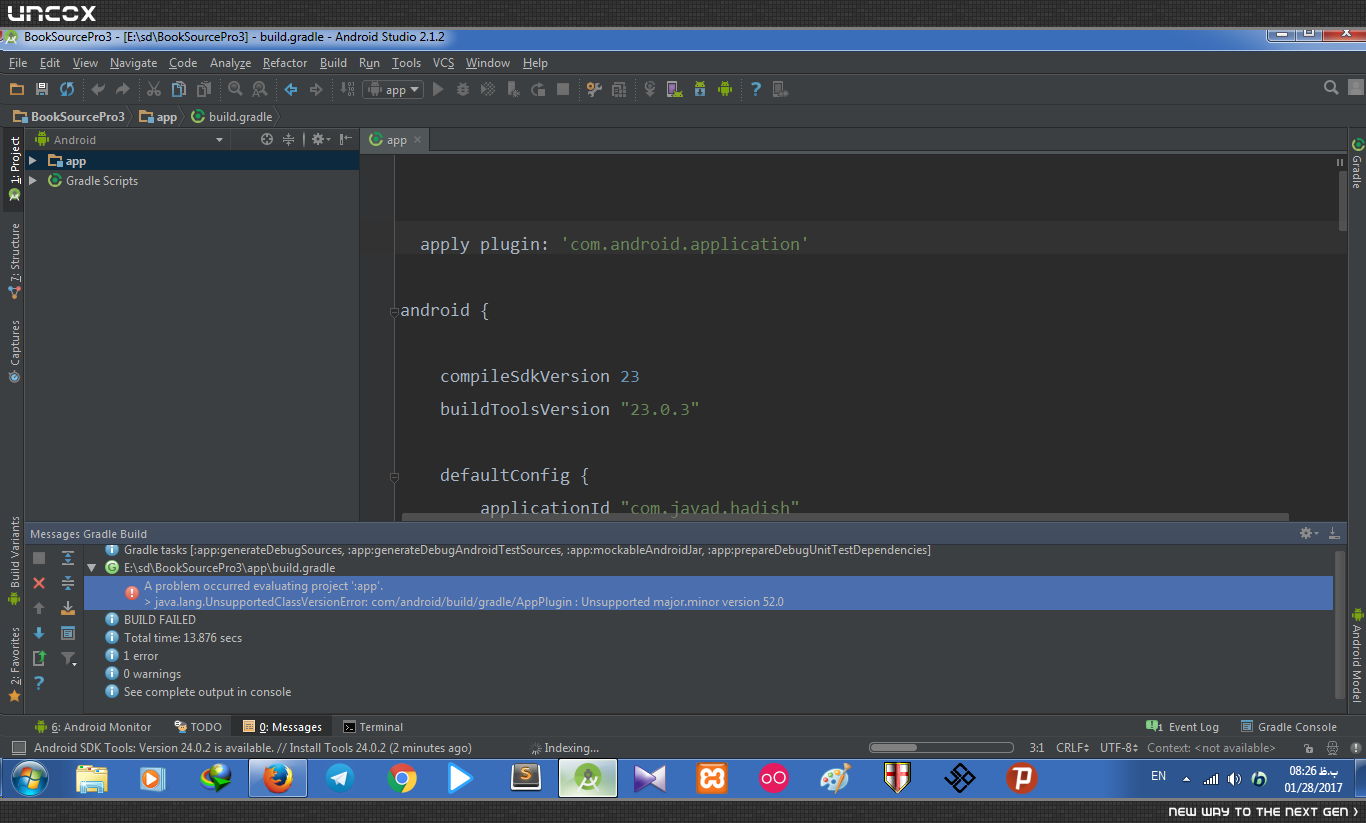
Task: Sync project with Gradle files icon
Action: click(x=649, y=89)
